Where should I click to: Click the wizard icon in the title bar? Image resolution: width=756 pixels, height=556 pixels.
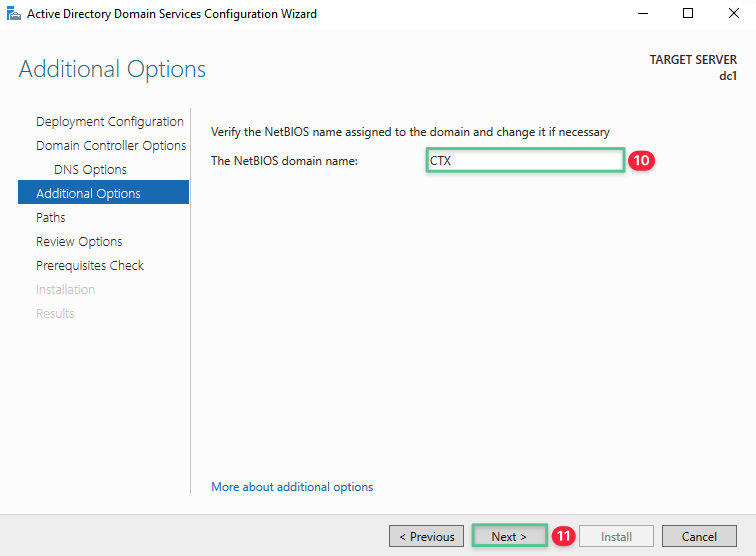[x=14, y=14]
